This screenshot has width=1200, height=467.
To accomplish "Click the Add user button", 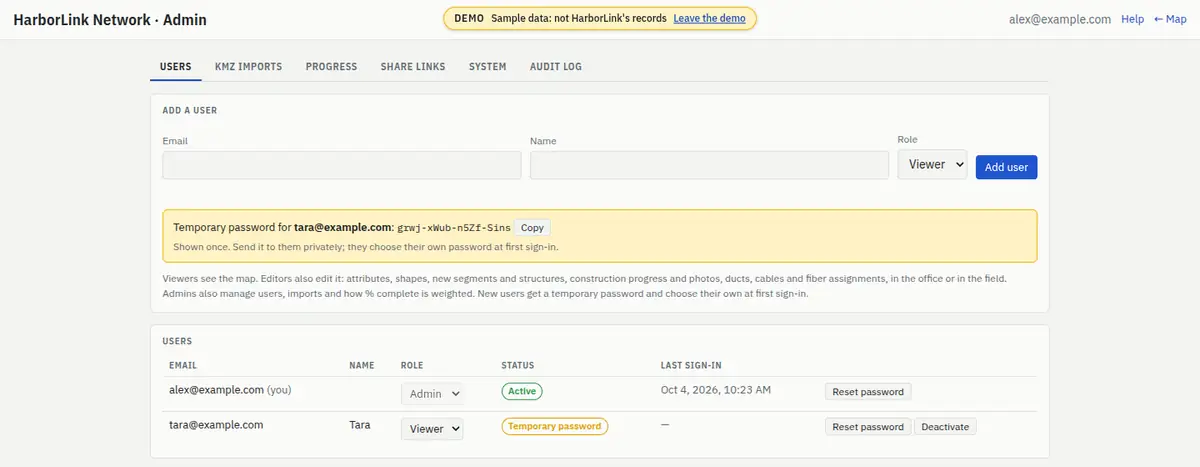I will 1006,167.
